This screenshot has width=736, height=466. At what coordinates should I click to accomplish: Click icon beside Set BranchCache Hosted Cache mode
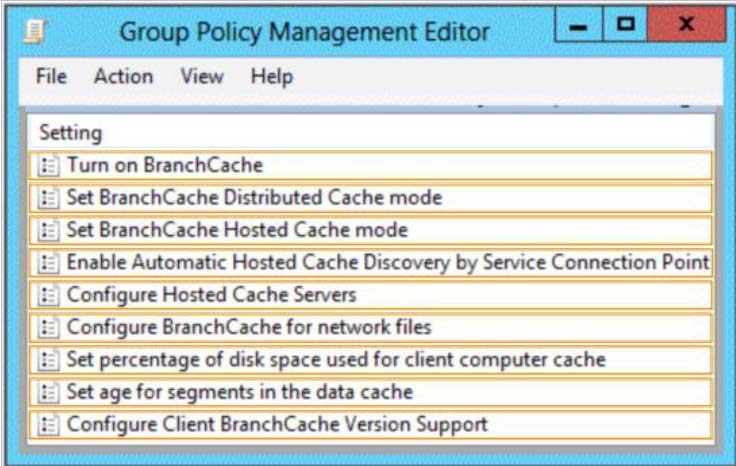pos(49,230)
